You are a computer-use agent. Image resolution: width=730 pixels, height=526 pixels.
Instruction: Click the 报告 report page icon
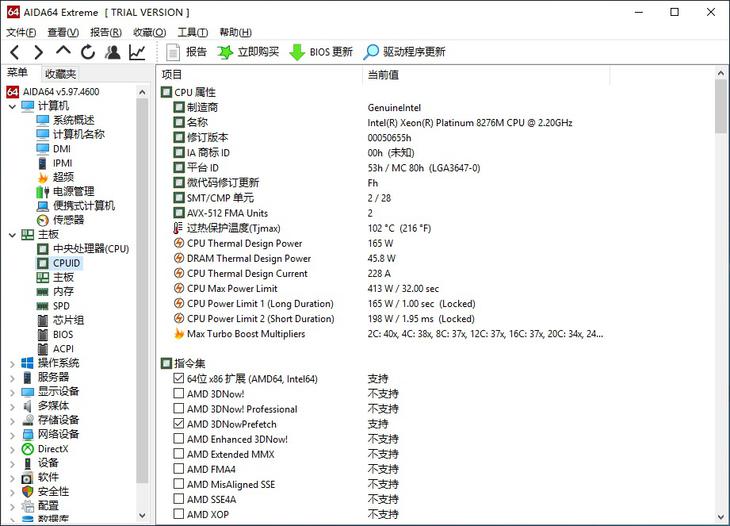[173, 52]
